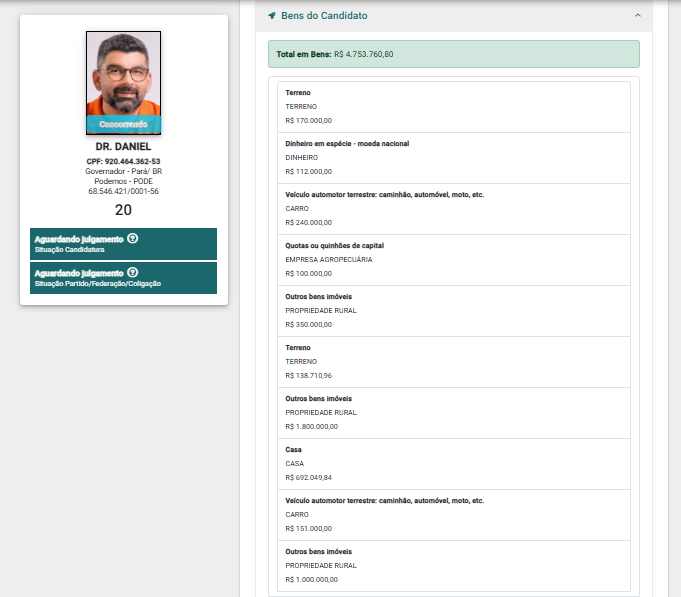Click the Bens do Candidato section header

click(454, 16)
